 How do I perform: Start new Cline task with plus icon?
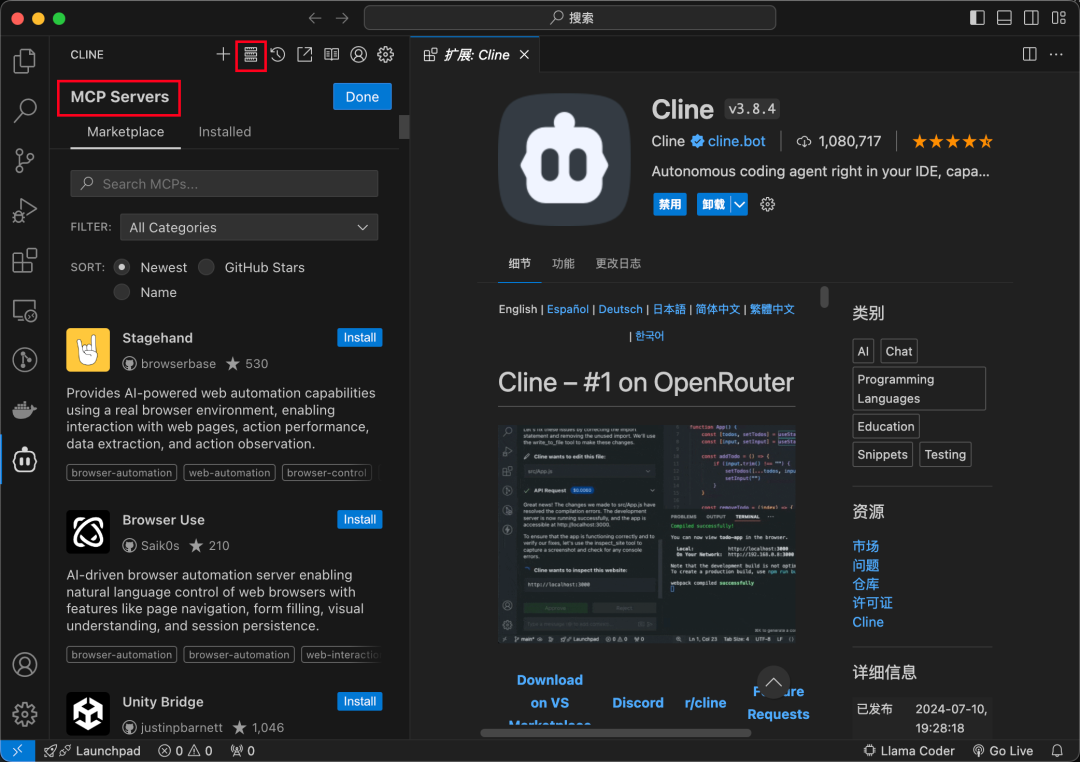click(223, 55)
